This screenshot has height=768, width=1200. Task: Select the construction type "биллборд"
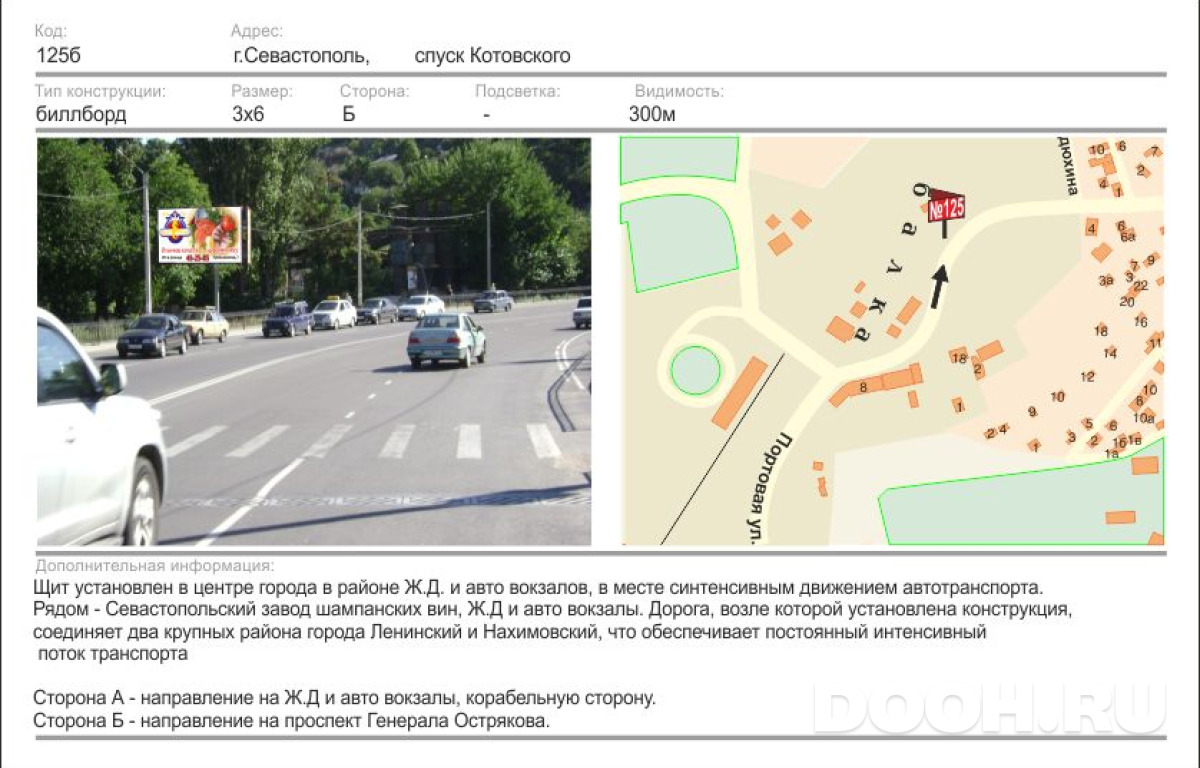(81, 114)
